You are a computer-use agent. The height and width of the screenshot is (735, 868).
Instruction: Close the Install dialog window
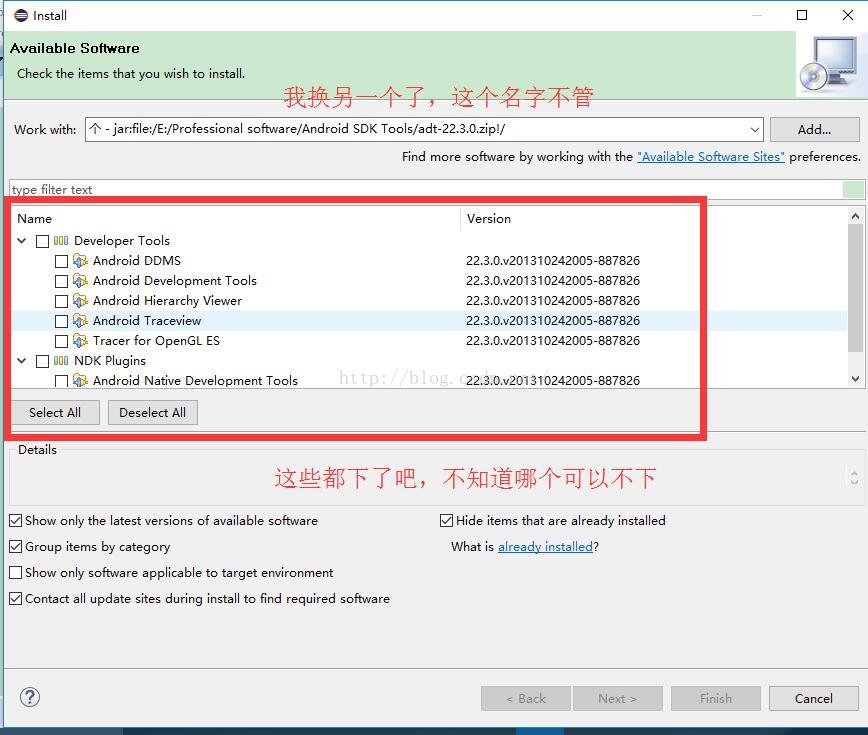coord(848,15)
